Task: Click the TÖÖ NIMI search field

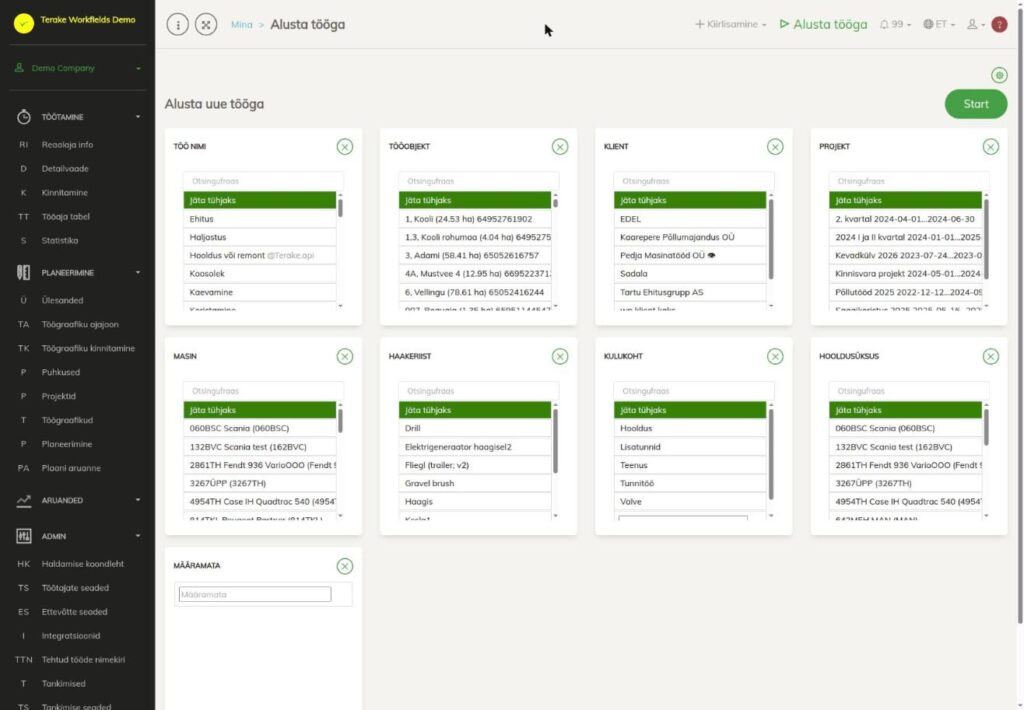Action: click(263, 181)
